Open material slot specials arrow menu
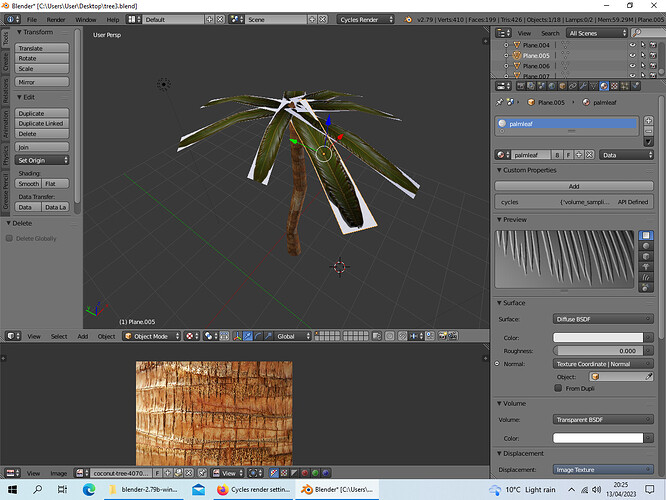 648,141
